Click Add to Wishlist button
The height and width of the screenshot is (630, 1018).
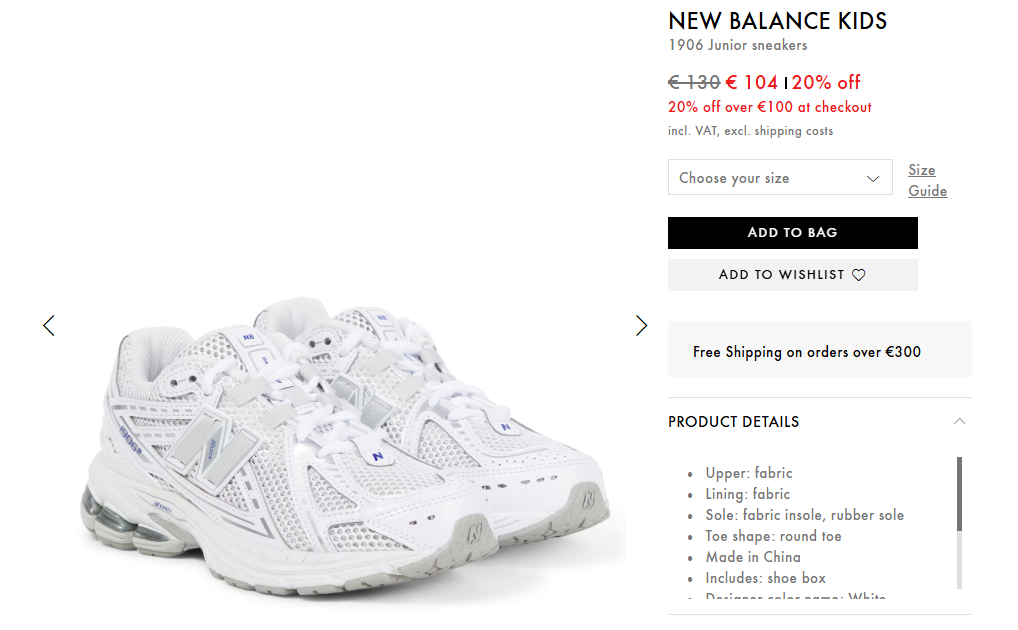pyautogui.click(x=793, y=275)
